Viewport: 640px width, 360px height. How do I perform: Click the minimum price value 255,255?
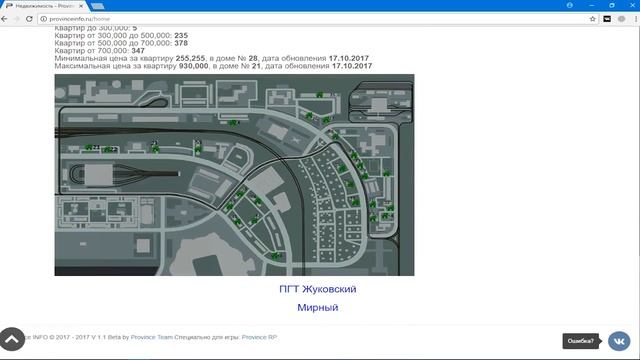190,58
